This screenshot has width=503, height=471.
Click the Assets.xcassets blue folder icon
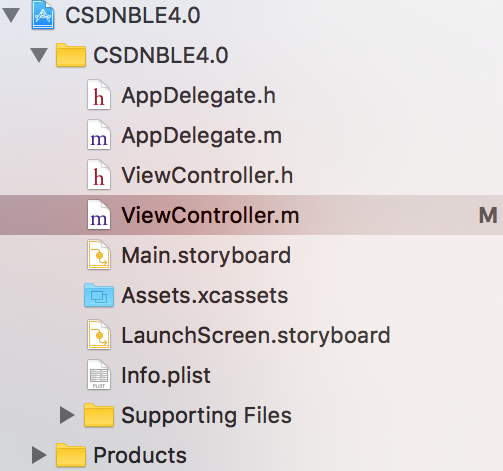point(99,295)
